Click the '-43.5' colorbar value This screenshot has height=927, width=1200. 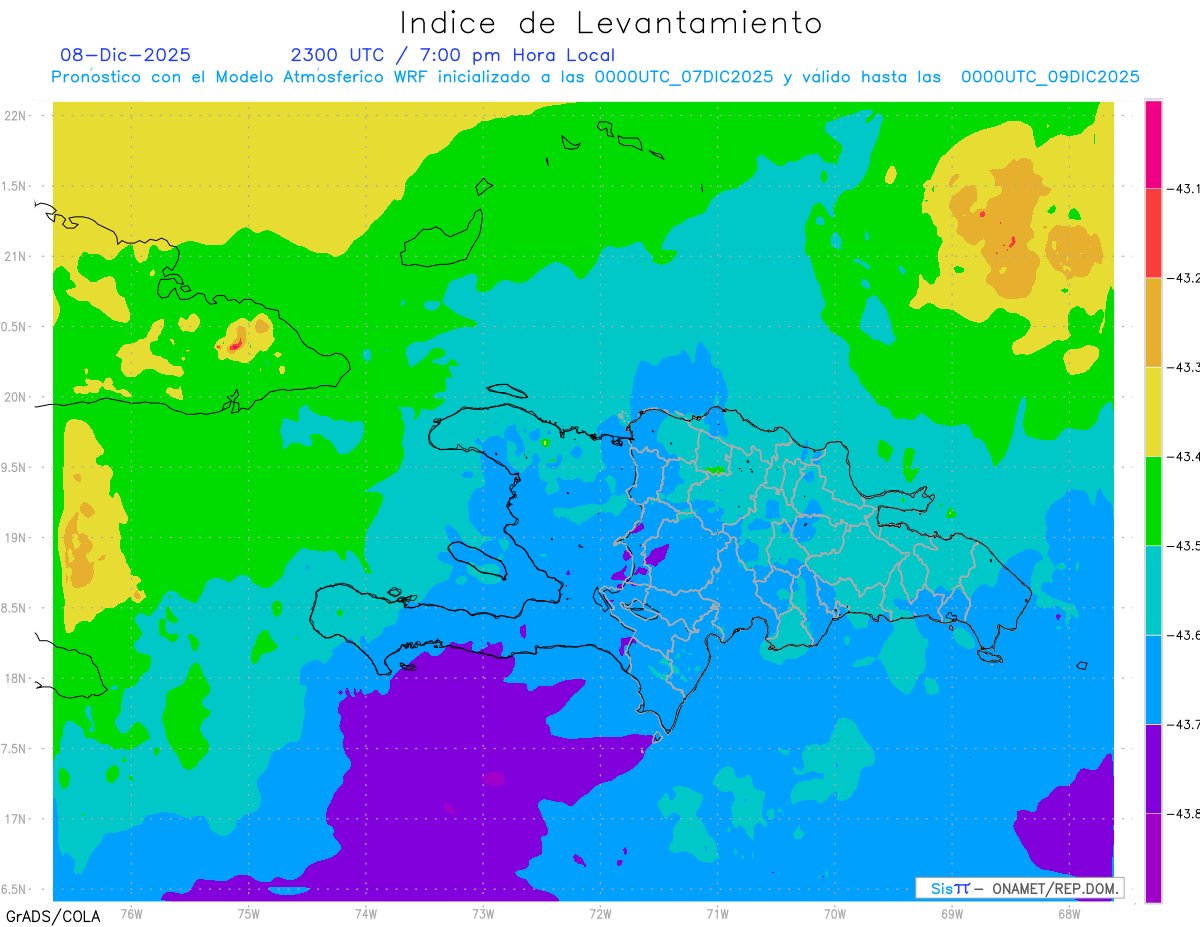(x=1185, y=545)
